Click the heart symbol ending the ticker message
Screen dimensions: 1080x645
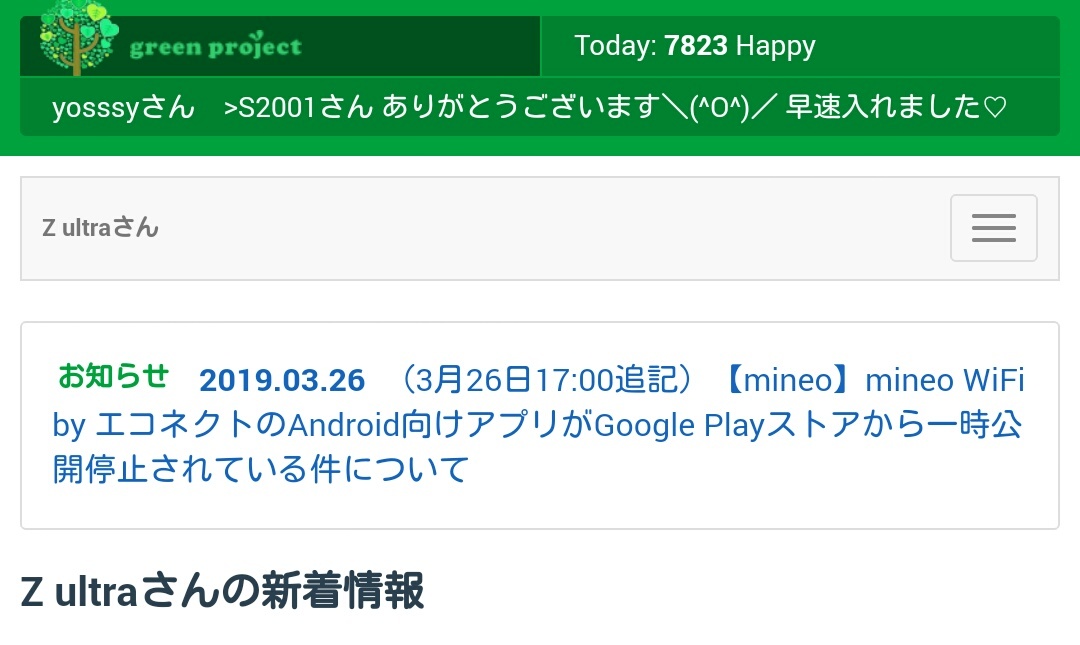tap(995, 107)
